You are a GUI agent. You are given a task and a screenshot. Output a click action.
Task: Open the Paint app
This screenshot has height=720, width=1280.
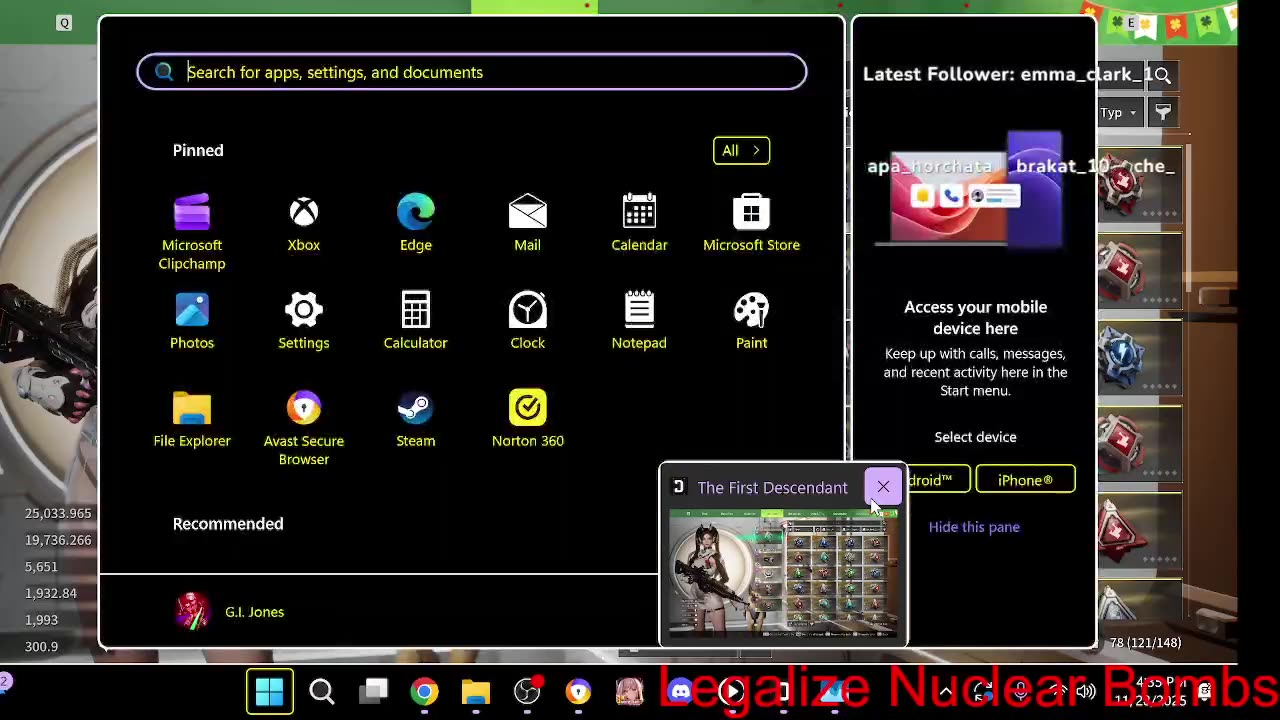751,322
